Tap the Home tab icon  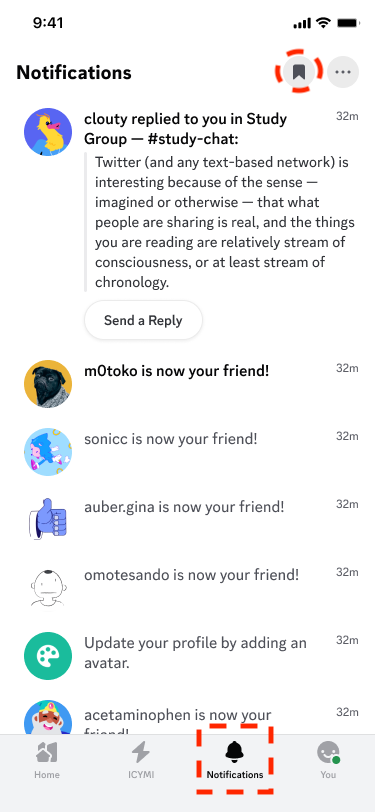click(47, 759)
